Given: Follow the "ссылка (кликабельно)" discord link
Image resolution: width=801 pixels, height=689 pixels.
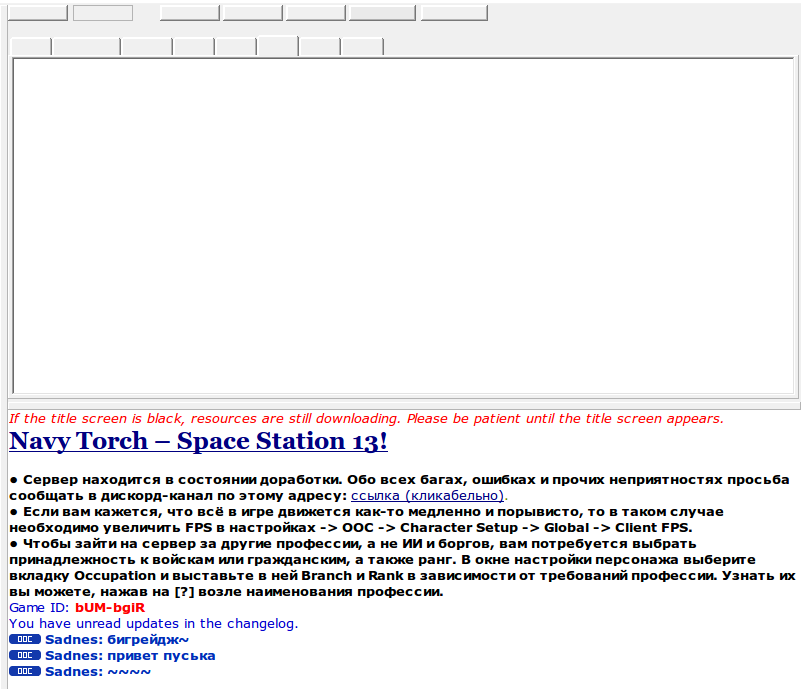Looking at the screenshot, I should tap(428, 495).
